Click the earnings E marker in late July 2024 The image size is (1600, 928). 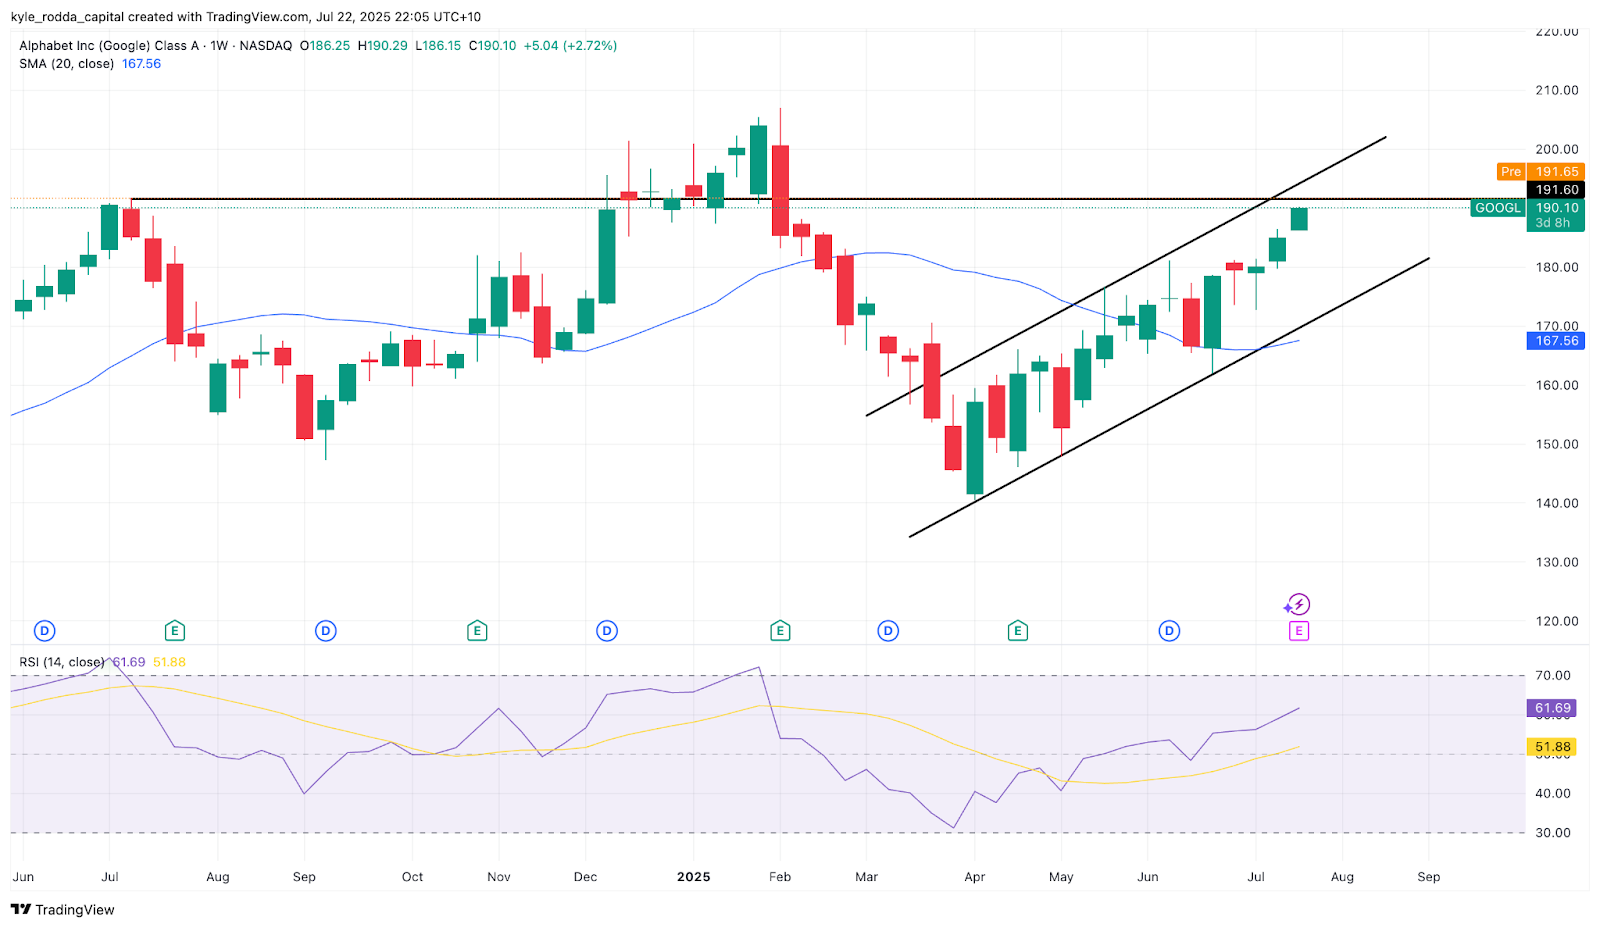click(175, 631)
